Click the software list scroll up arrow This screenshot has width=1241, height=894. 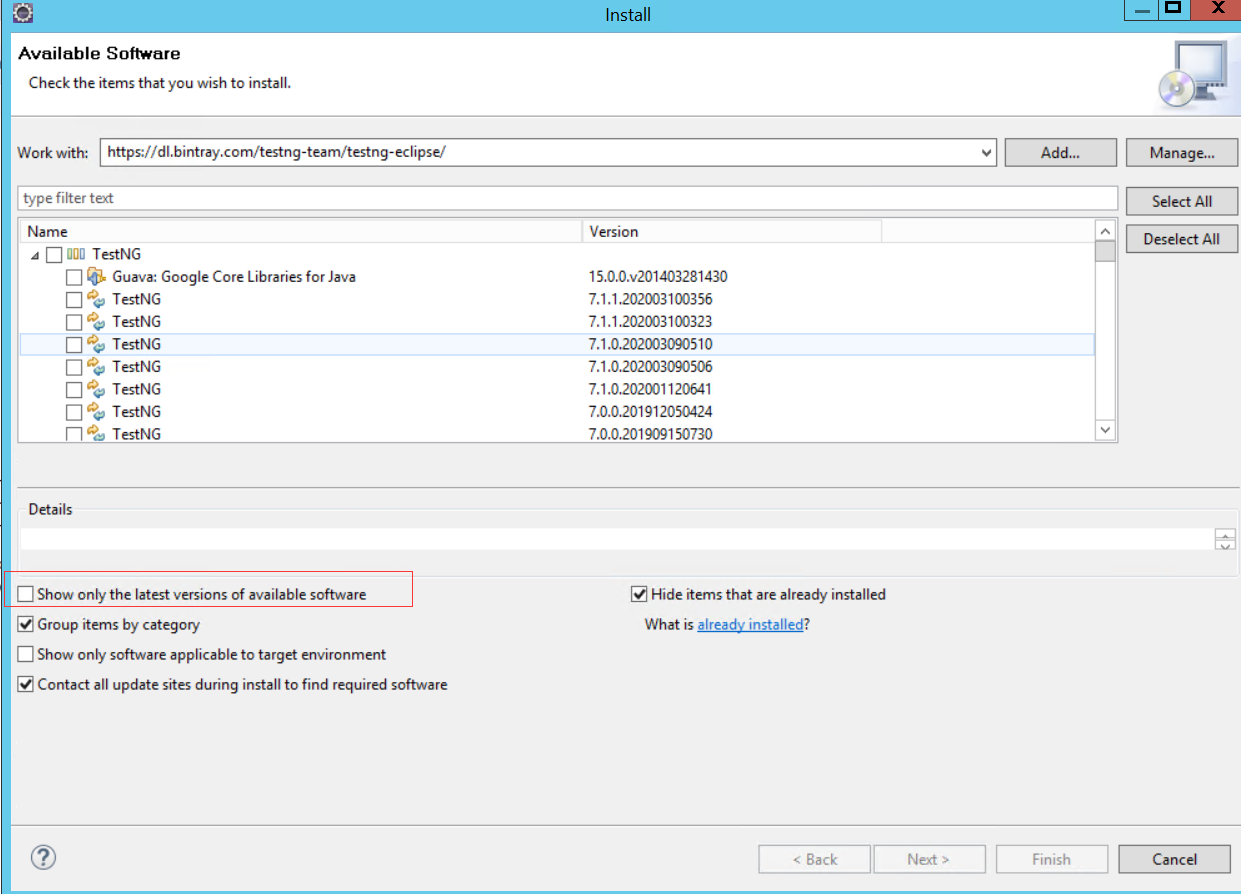click(1105, 231)
